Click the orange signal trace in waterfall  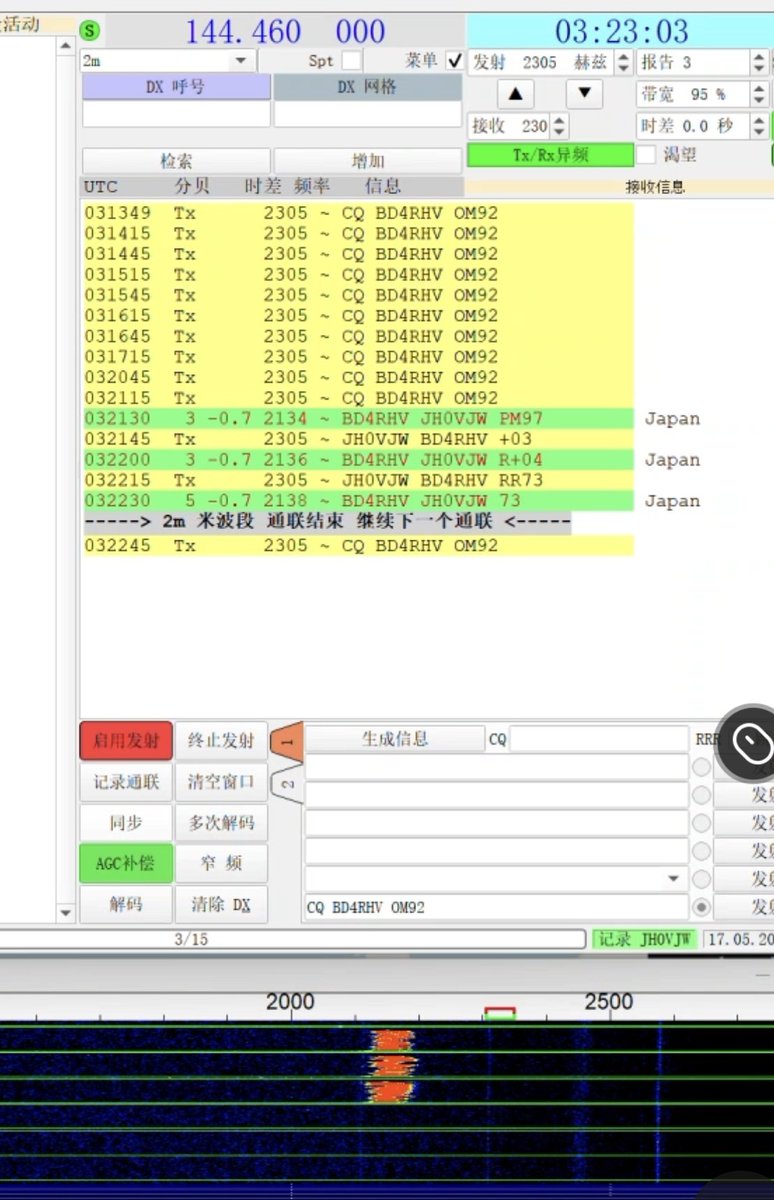390,1066
